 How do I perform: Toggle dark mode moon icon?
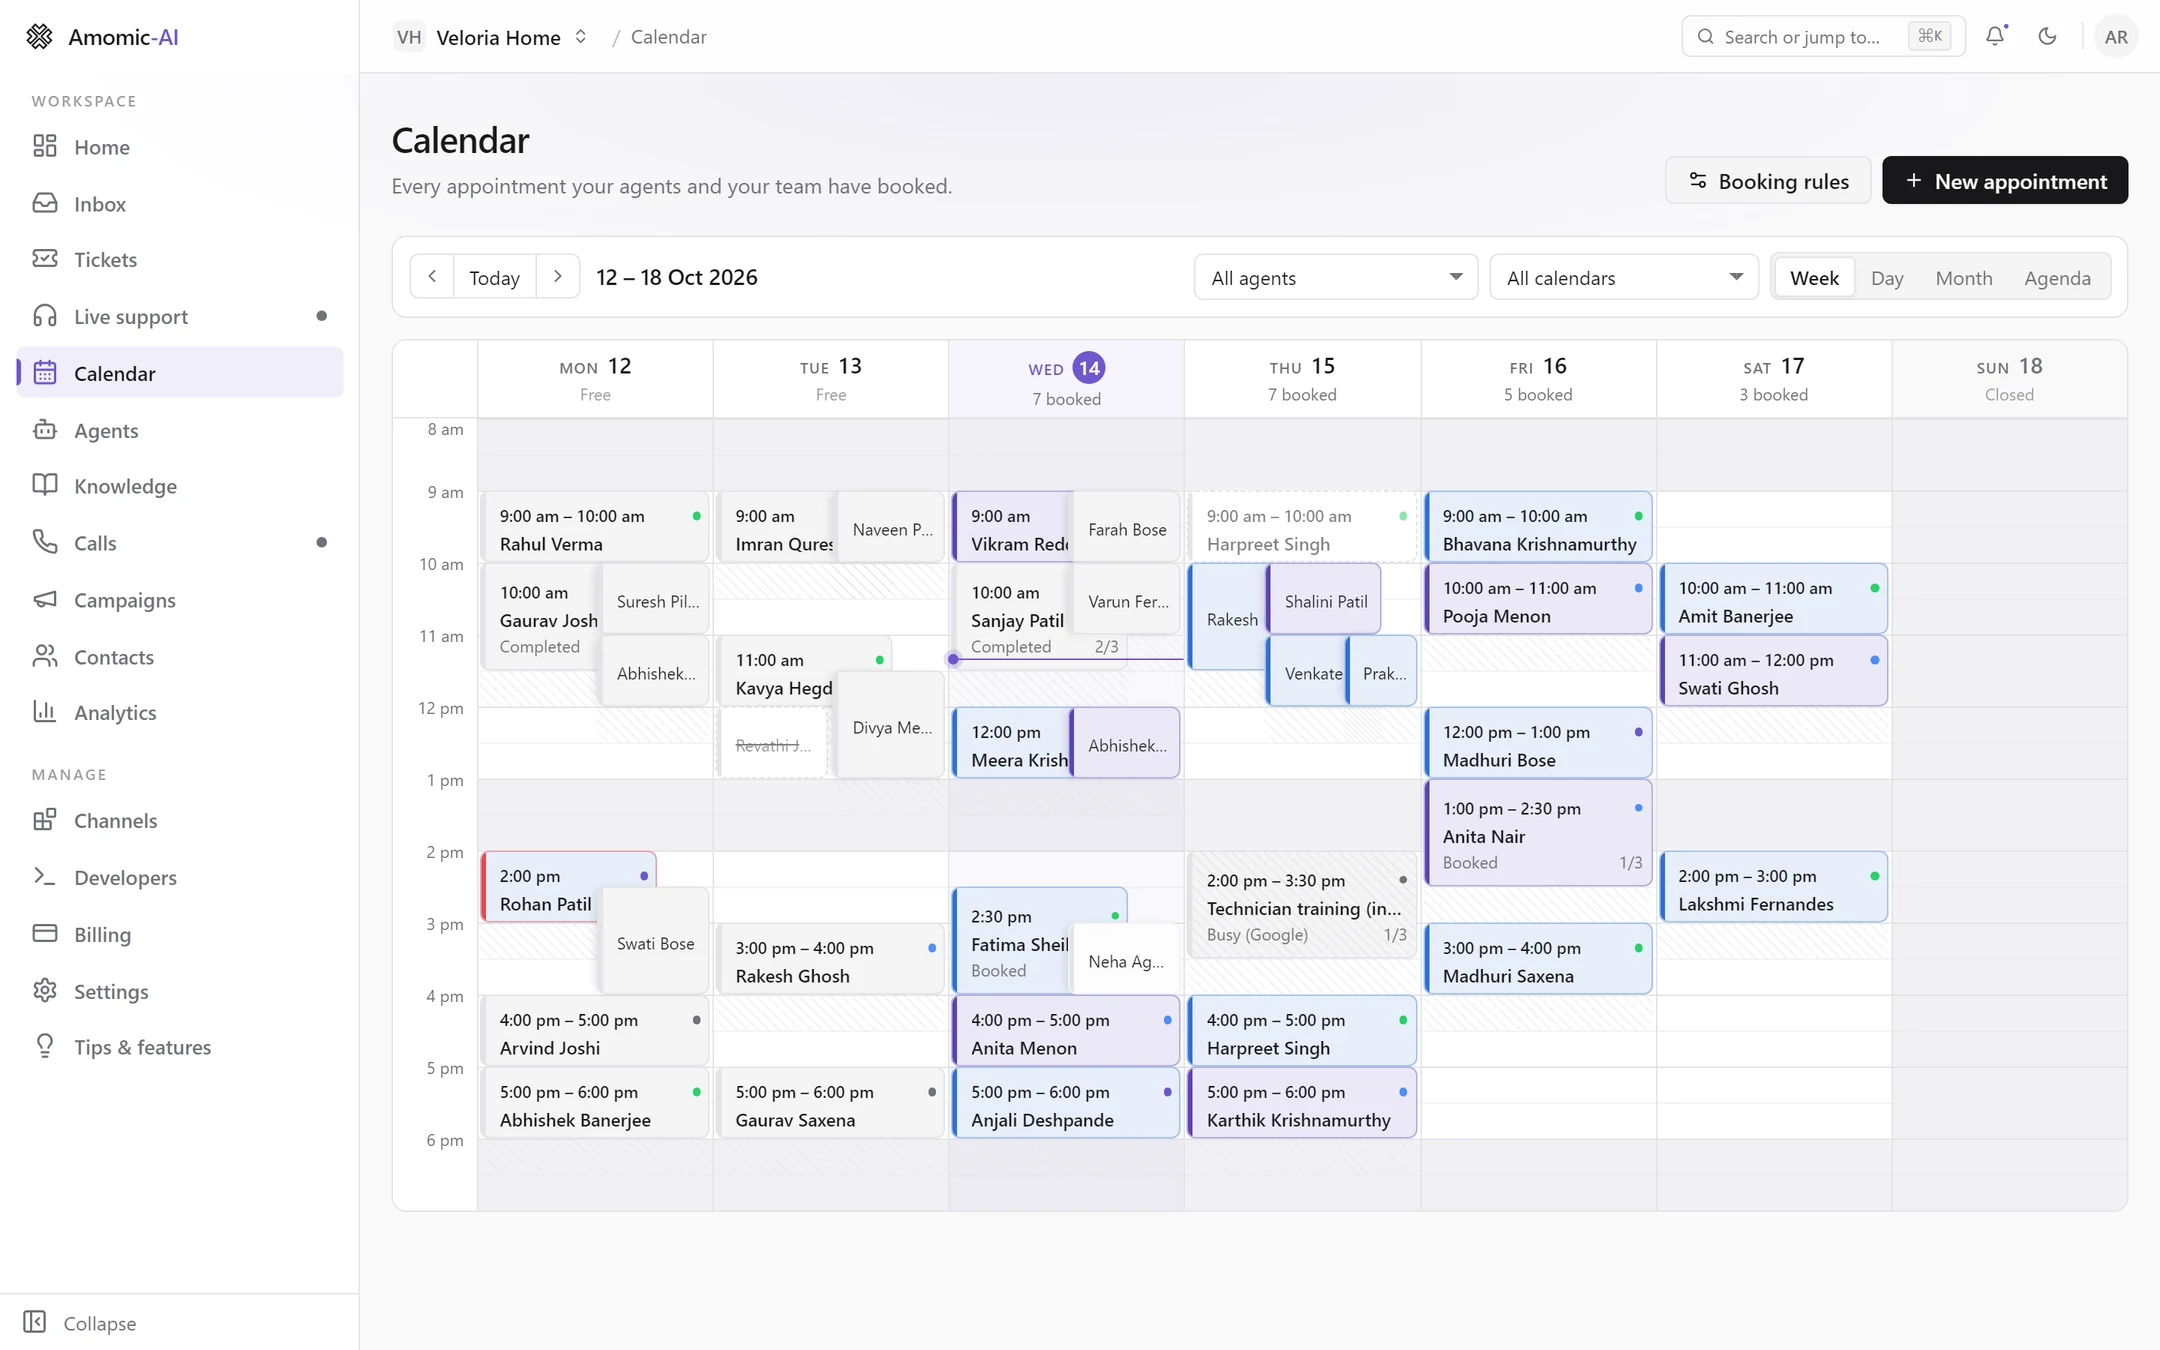pos(2047,37)
